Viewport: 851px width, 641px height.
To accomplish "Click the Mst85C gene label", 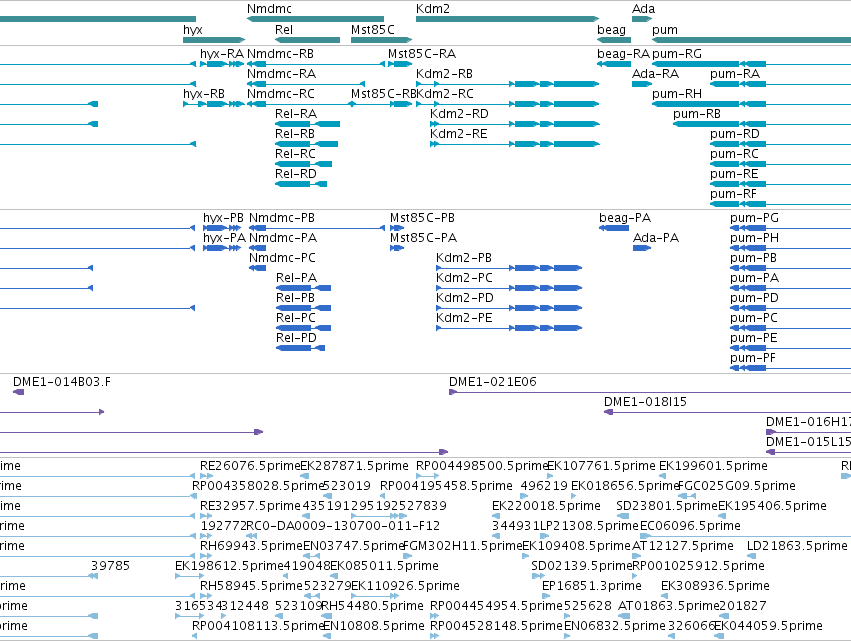I will click(373, 30).
